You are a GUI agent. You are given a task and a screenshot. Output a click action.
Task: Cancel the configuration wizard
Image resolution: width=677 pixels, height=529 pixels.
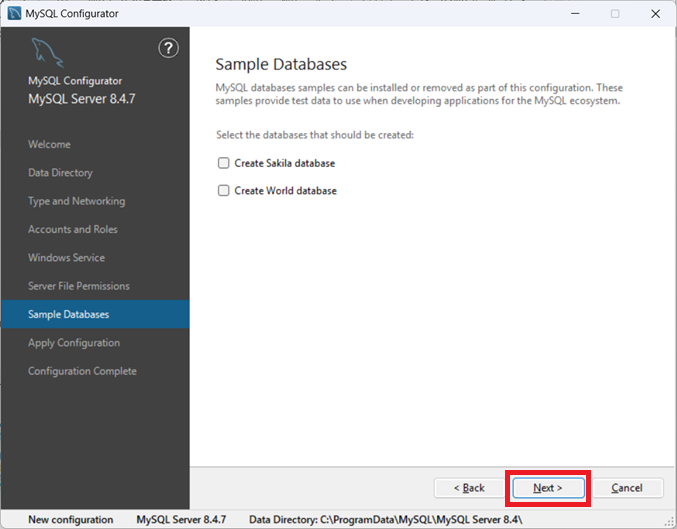tap(626, 488)
